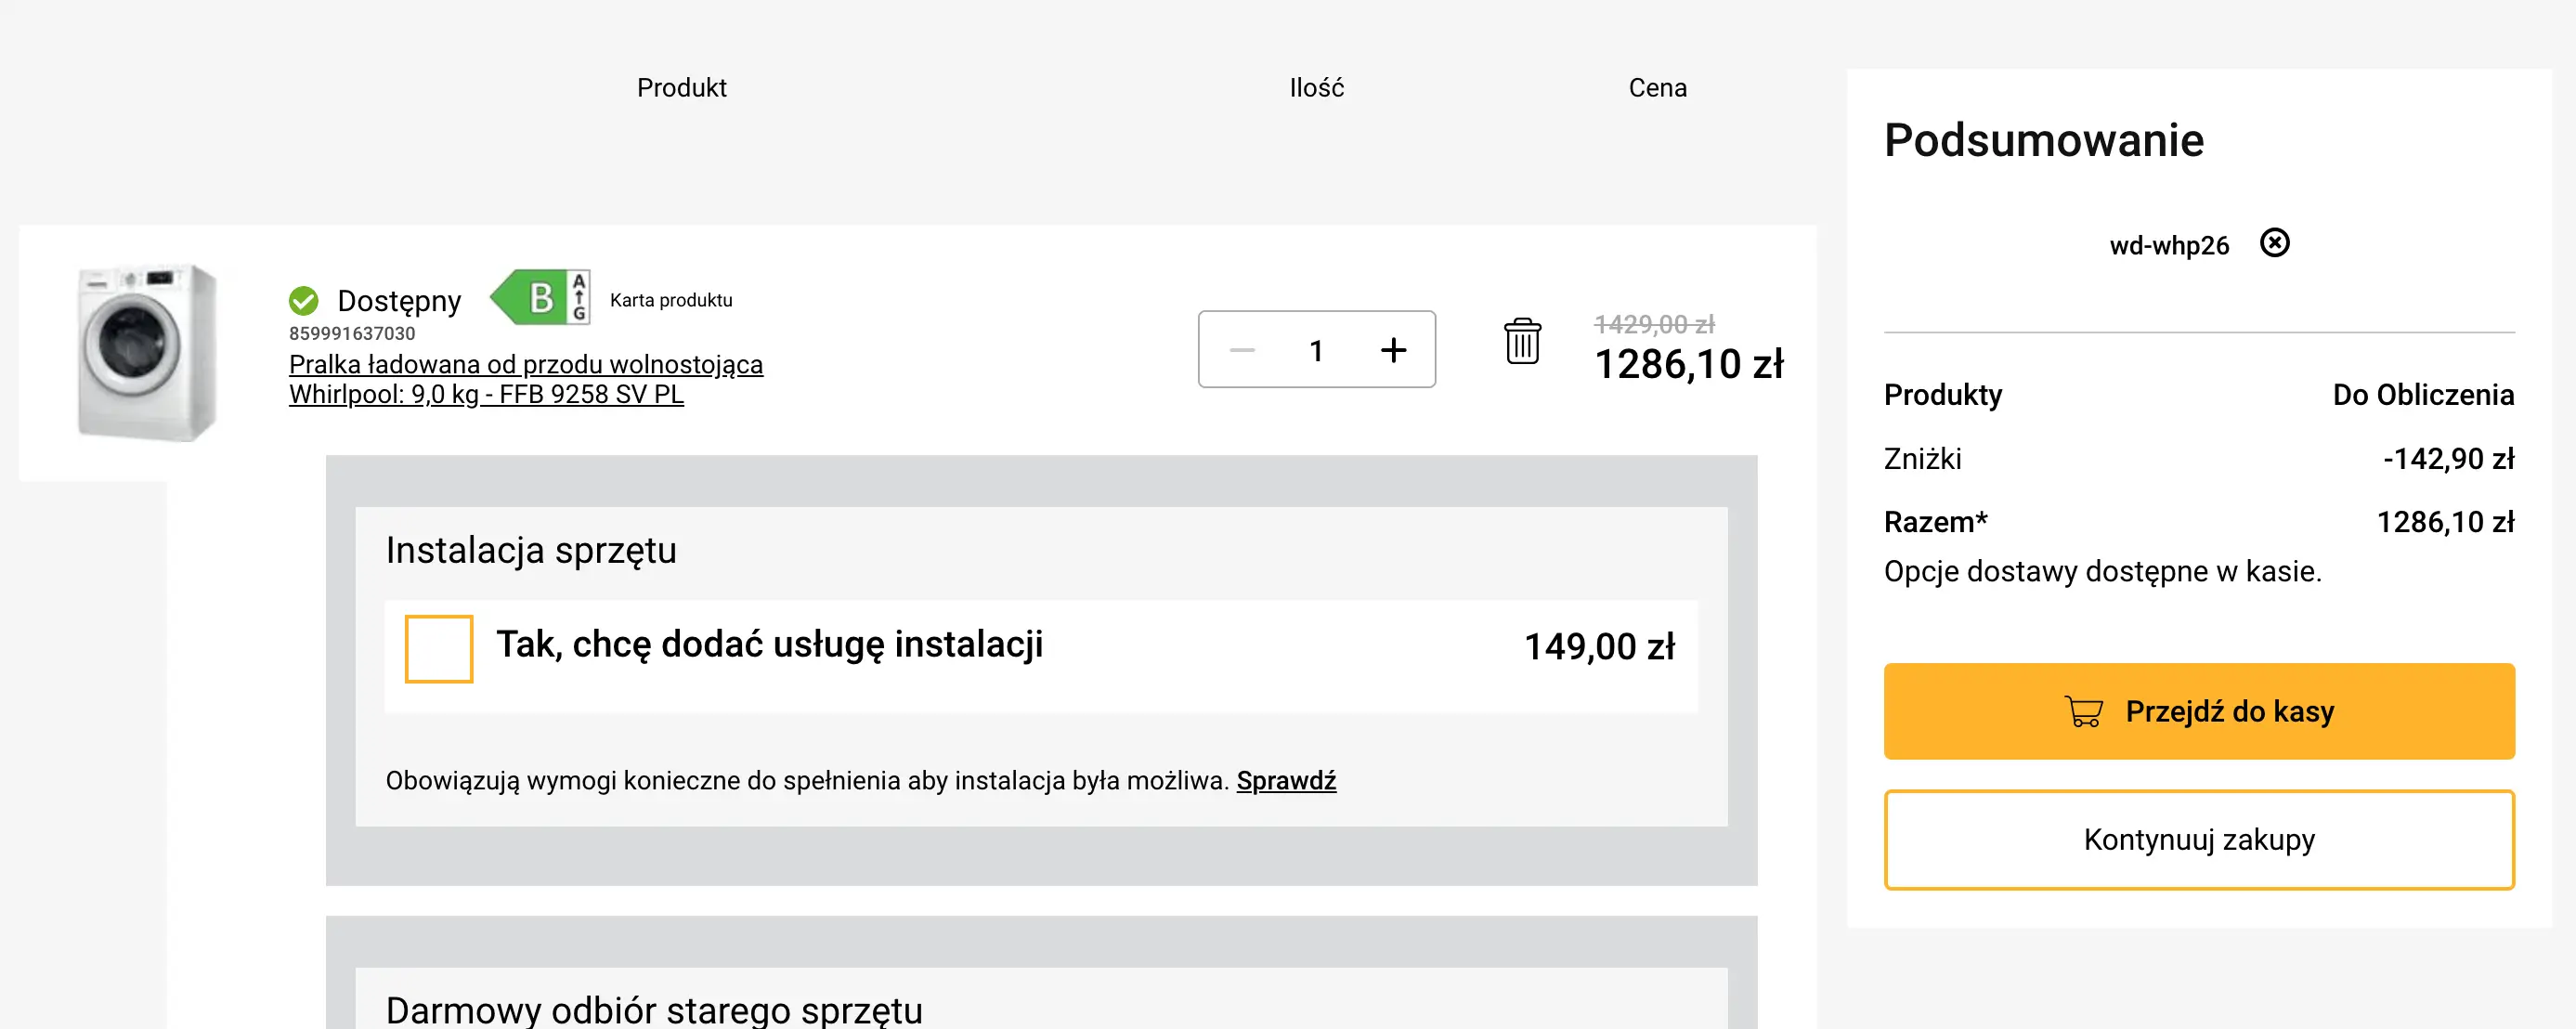
Task: Select the Darmowy odbiór starego sprzętu section title
Action: 655,1012
